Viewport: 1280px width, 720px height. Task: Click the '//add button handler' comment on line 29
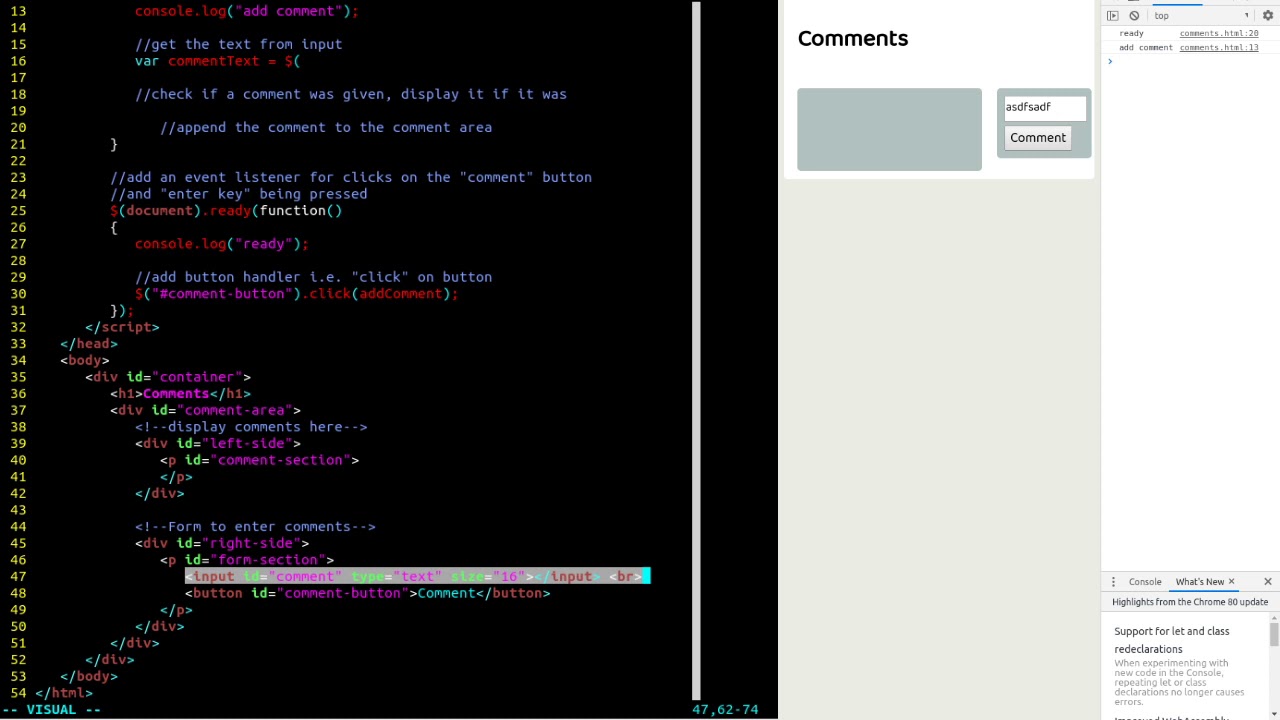pos(313,277)
